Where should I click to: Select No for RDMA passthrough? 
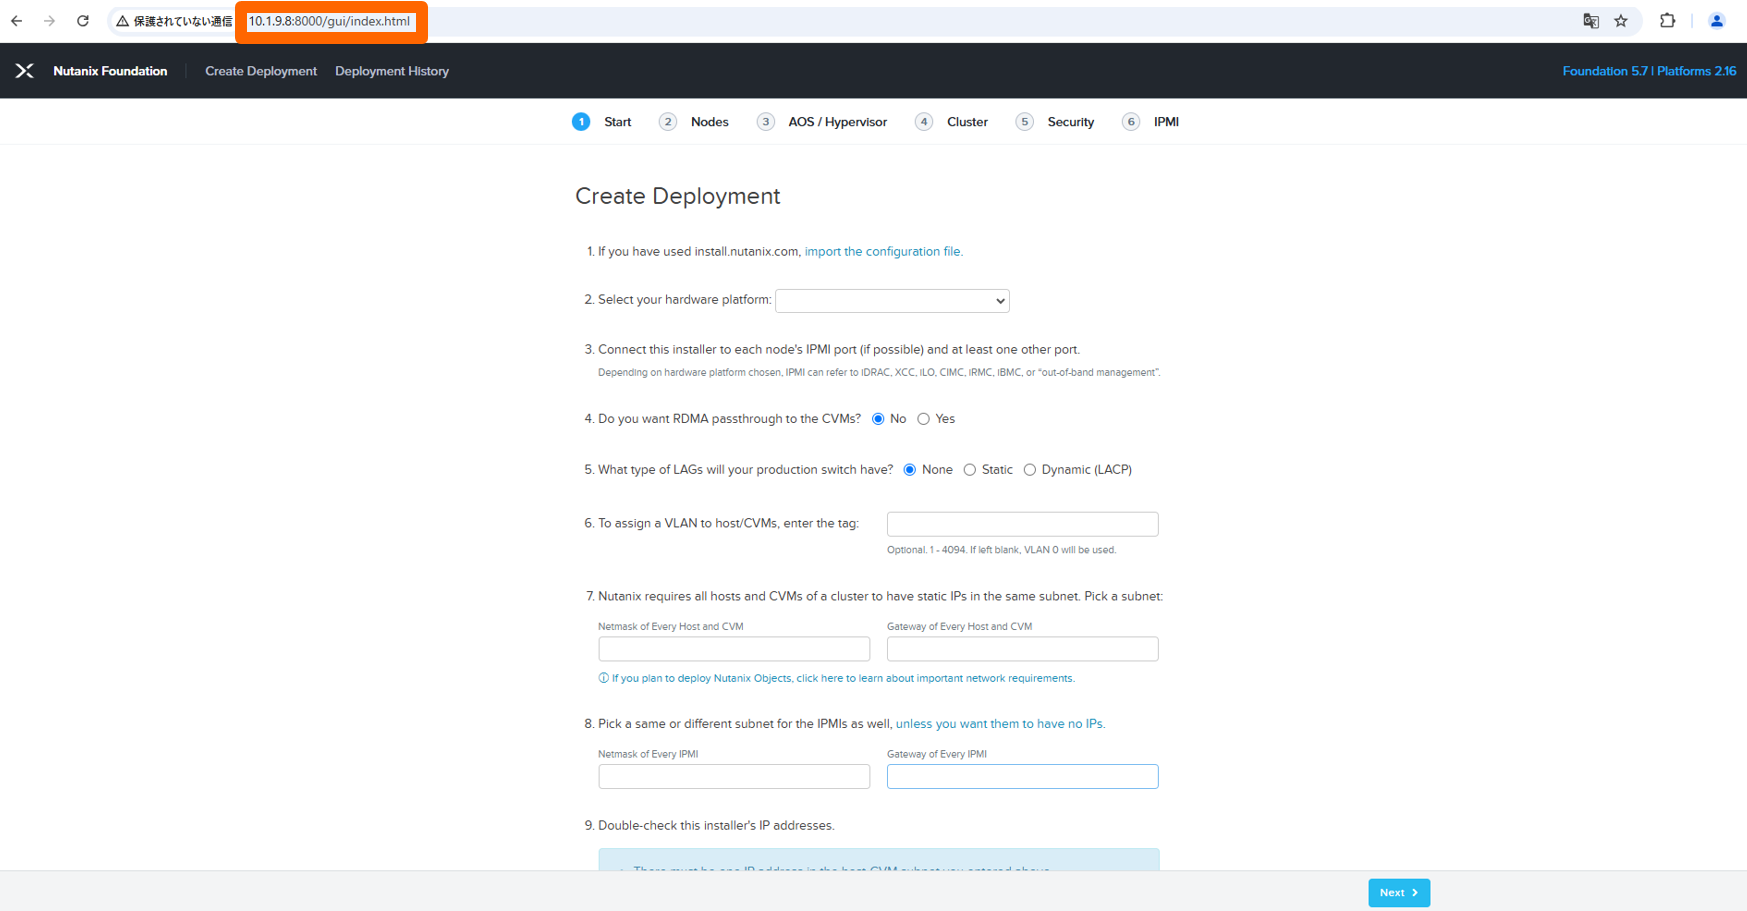tap(878, 419)
